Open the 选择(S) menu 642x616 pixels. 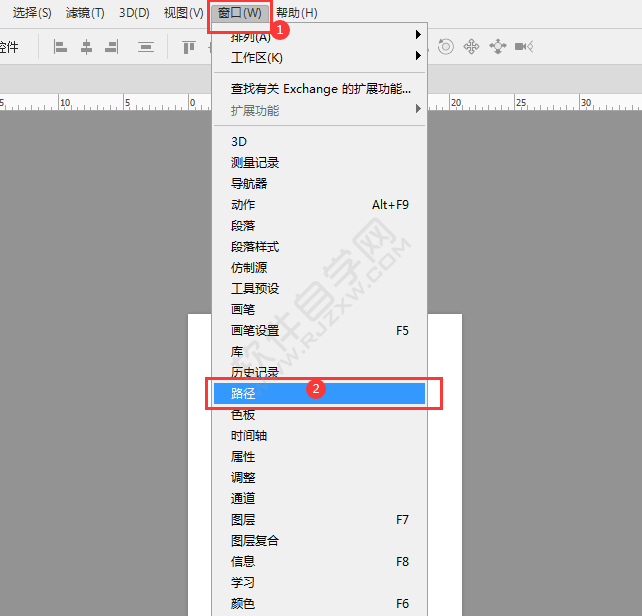click(32, 13)
